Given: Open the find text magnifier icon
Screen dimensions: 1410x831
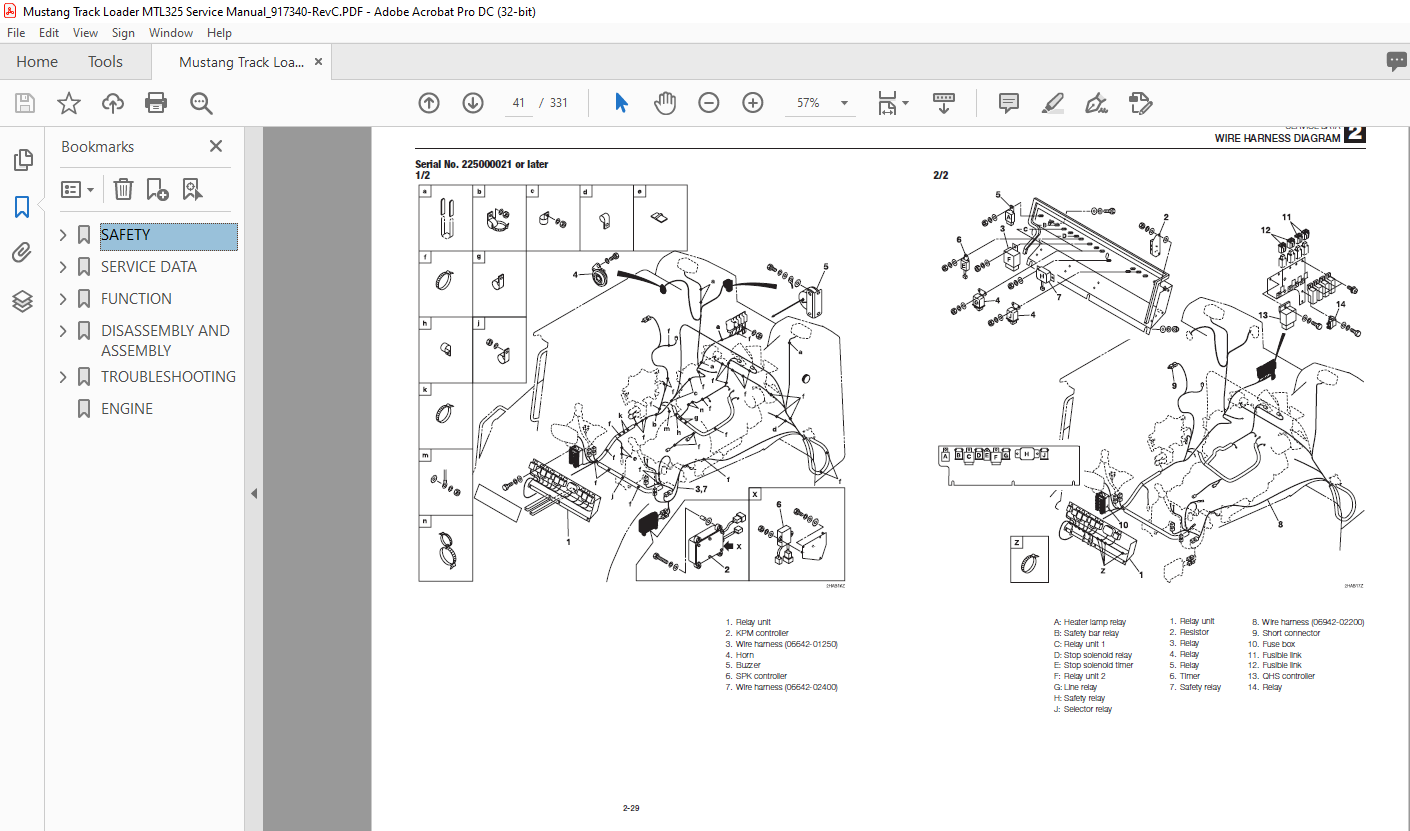Looking at the screenshot, I should [201, 103].
